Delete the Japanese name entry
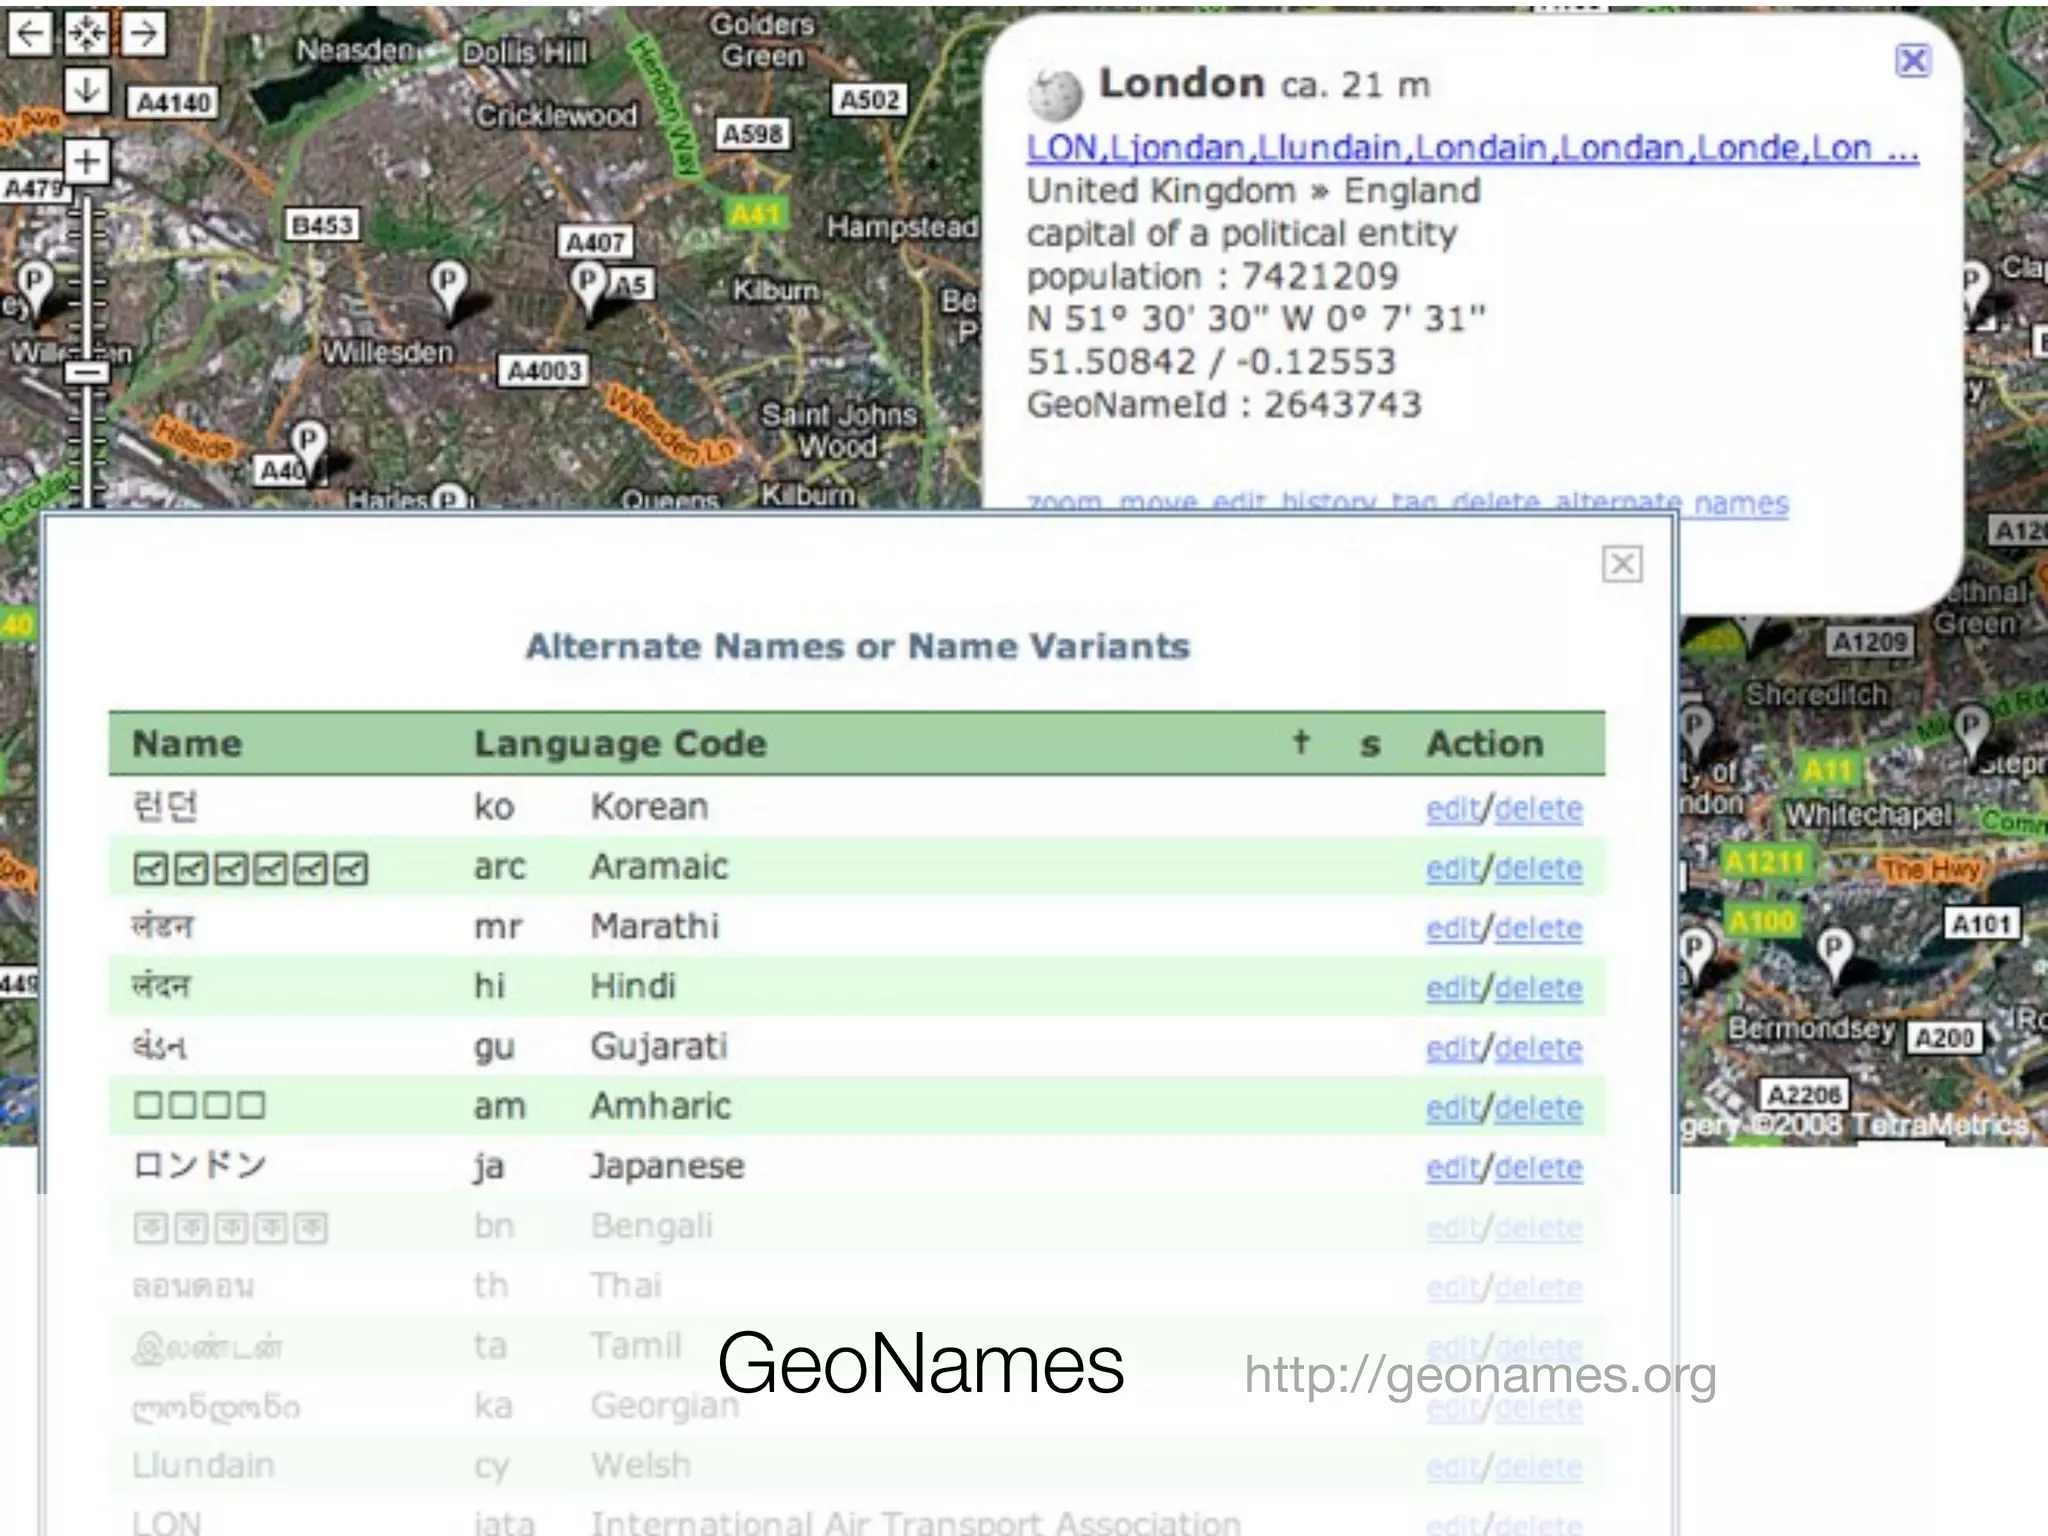The height and width of the screenshot is (1536, 2048). click(1538, 1168)
